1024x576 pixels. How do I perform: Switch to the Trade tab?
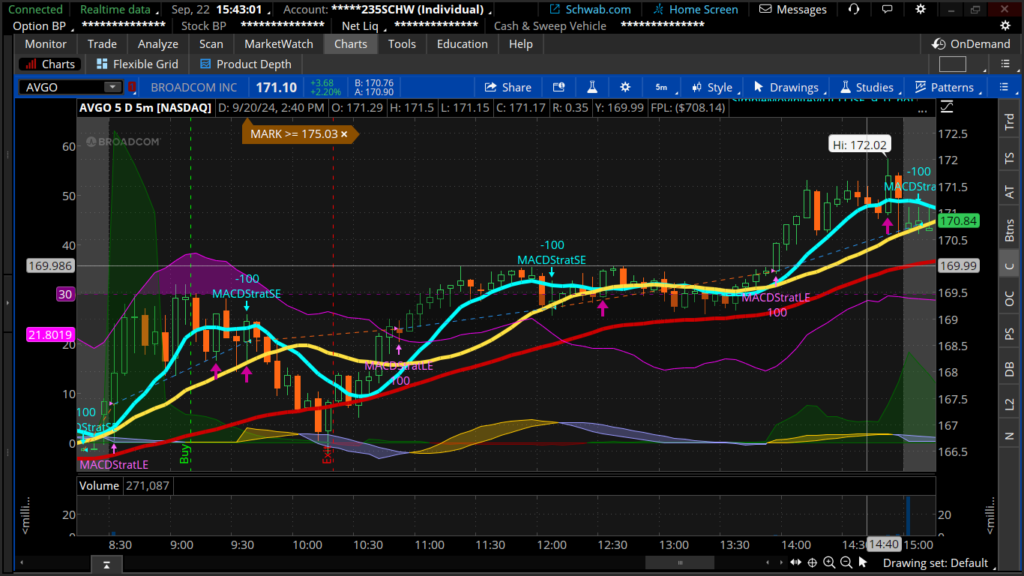(x=102, y=44)
